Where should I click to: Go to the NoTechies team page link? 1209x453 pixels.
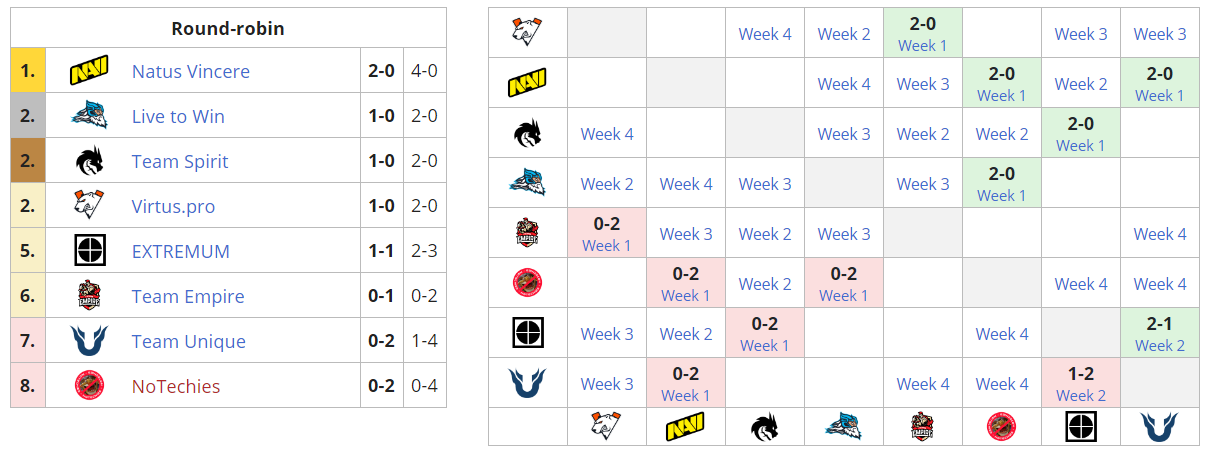(x=176, y=387)
